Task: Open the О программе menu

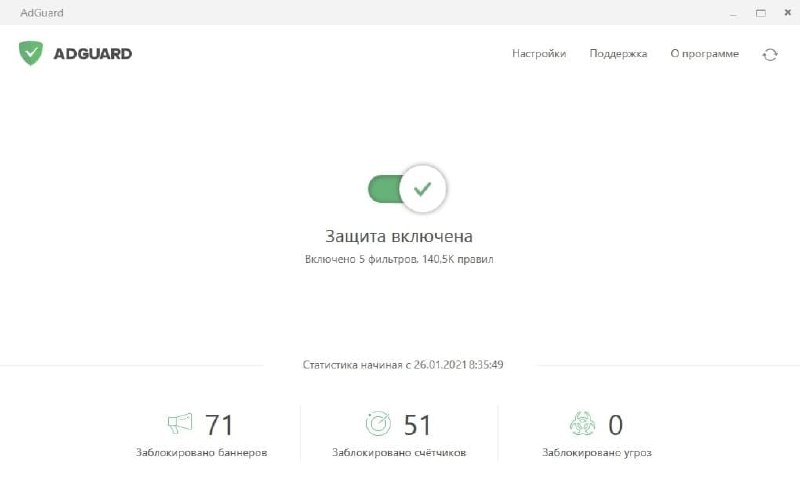Action: point(705,54)
